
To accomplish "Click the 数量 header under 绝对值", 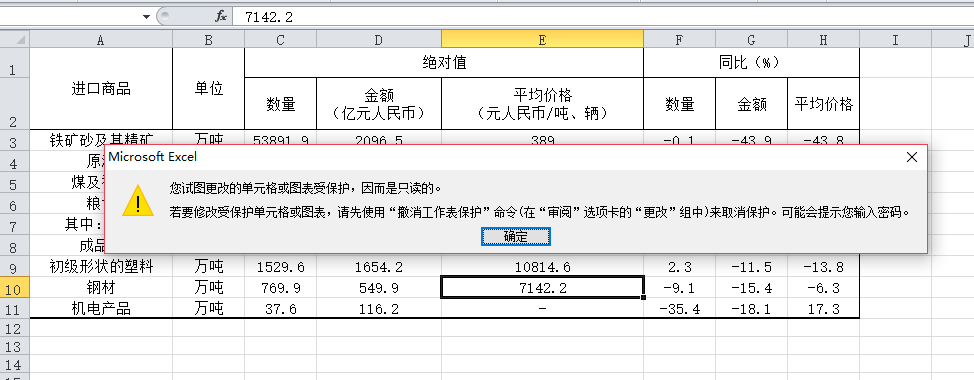I will pos(281,104).
